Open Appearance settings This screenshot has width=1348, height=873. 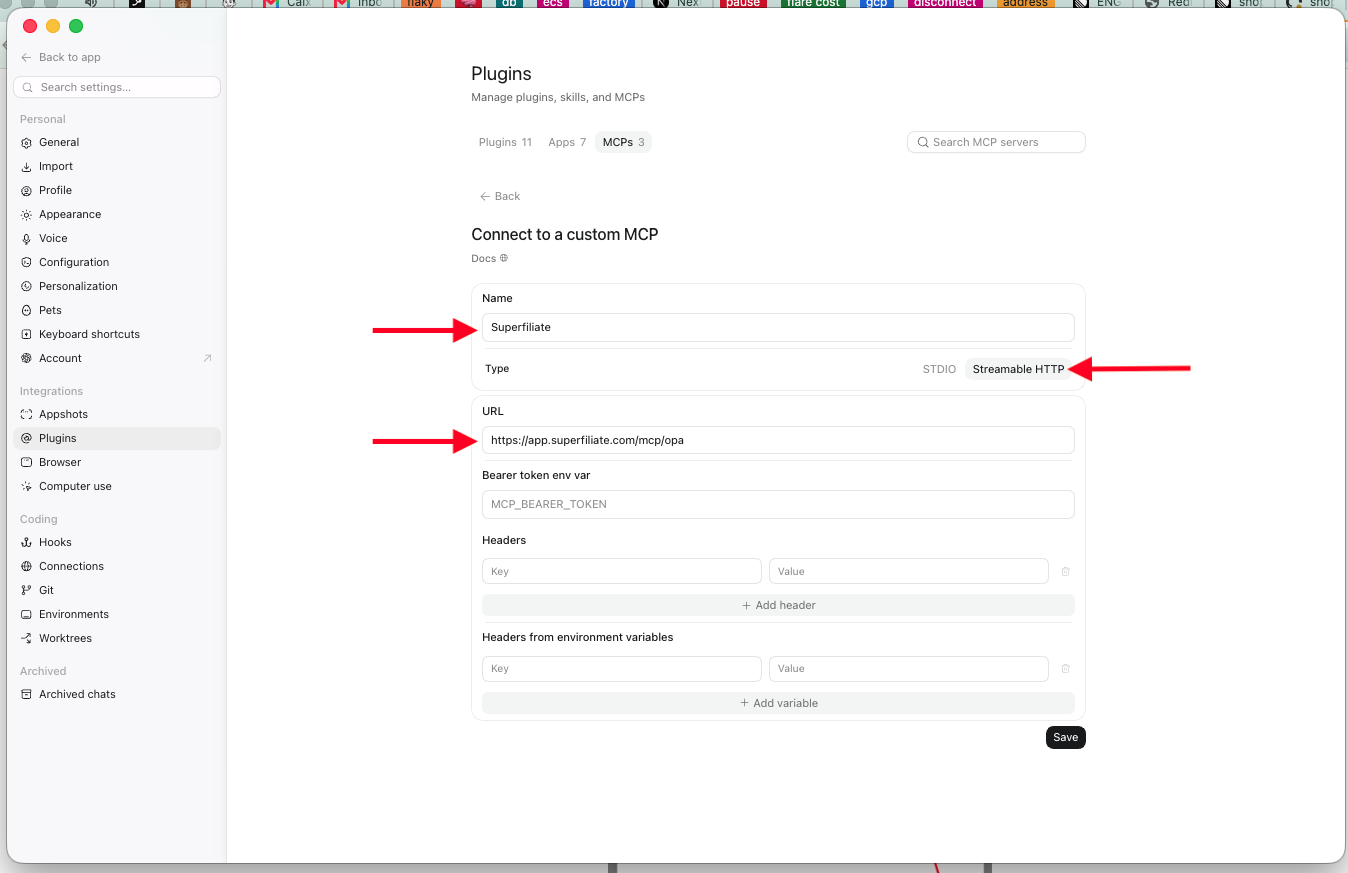coord(117,214)
